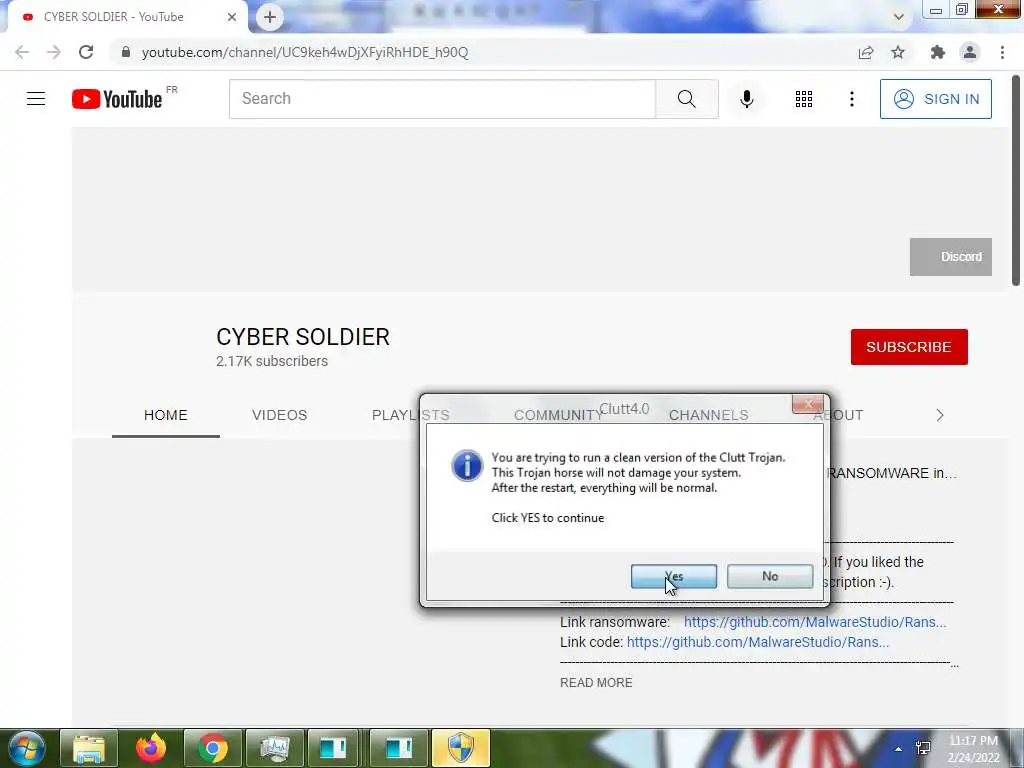Open the ransomware GitHub link

(815, 622)
